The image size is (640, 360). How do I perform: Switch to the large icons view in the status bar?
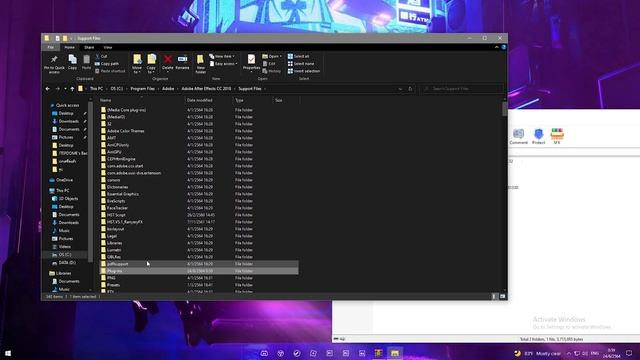click(x=502, y=296)
